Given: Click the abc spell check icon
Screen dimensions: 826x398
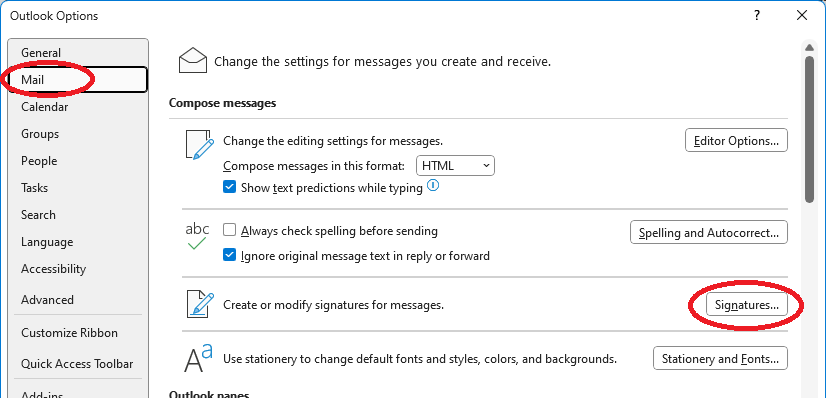Looking at the screenshot, I should [197, 236].
